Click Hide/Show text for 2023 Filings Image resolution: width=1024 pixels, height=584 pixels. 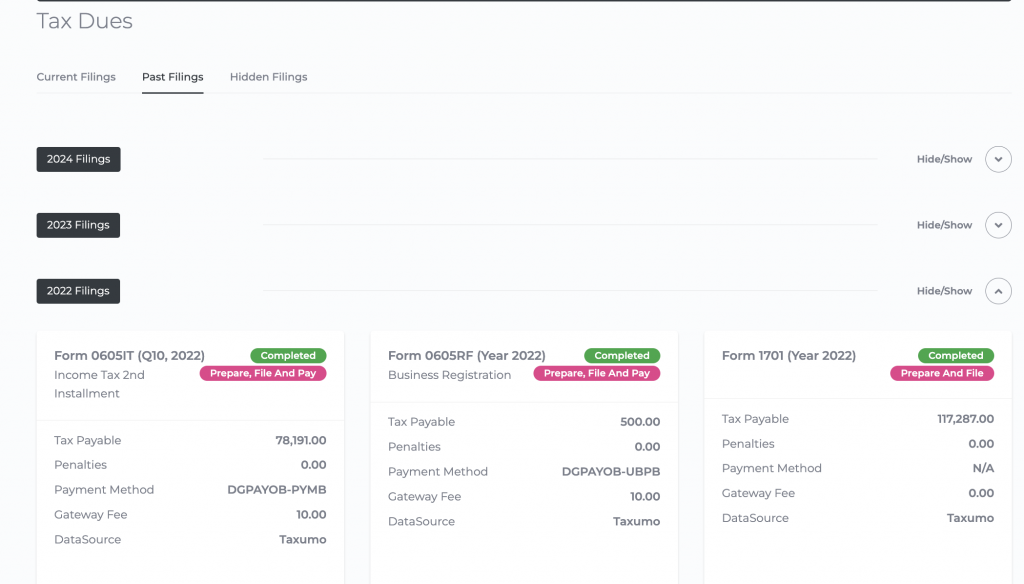coord(944,225)
